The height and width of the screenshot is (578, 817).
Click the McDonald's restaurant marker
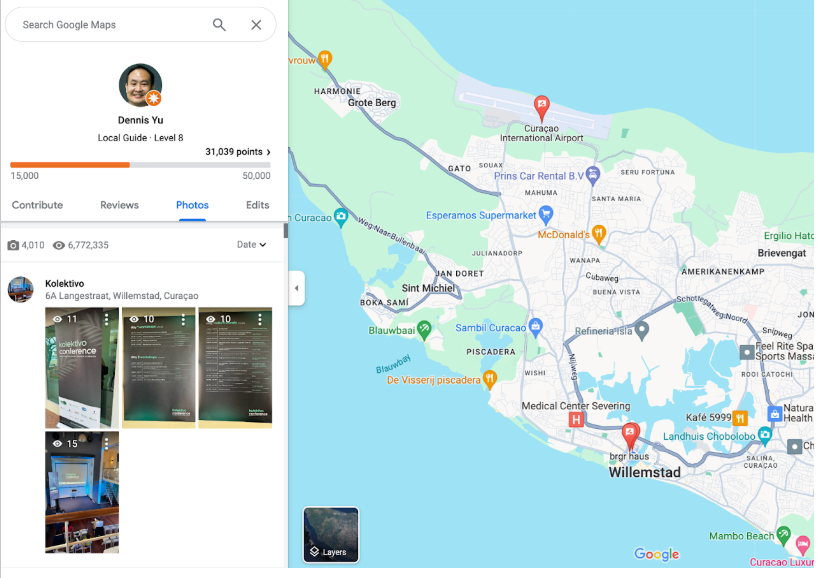(599, 235)
